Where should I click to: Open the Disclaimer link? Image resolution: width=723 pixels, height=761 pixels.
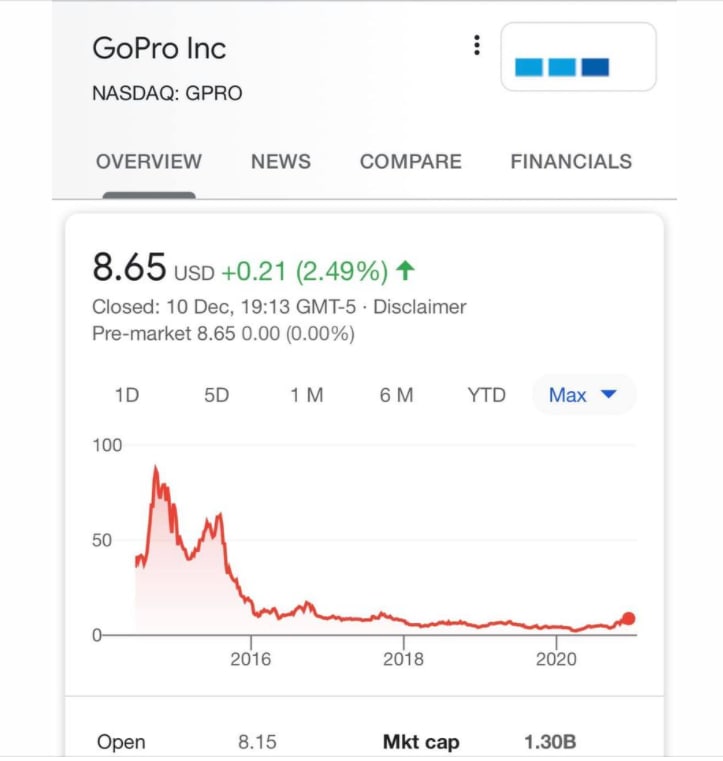420,307
